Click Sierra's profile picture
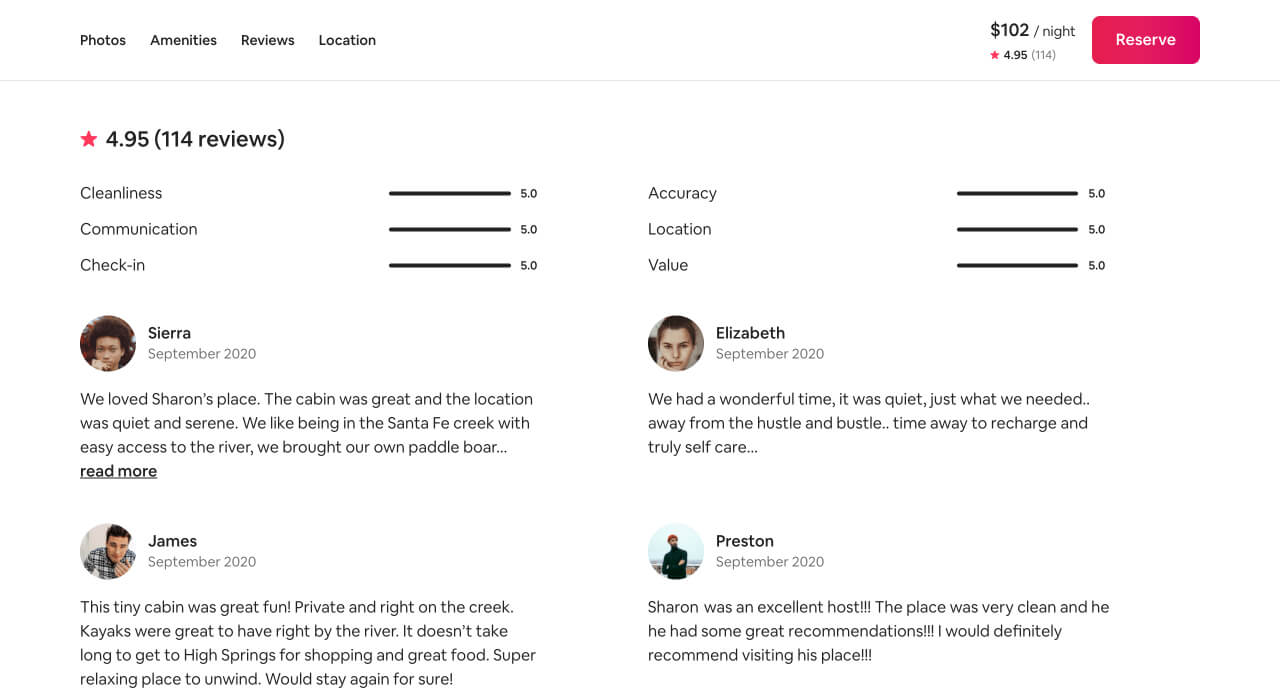This screenshot has width=1280, height=700. [108, 343]
